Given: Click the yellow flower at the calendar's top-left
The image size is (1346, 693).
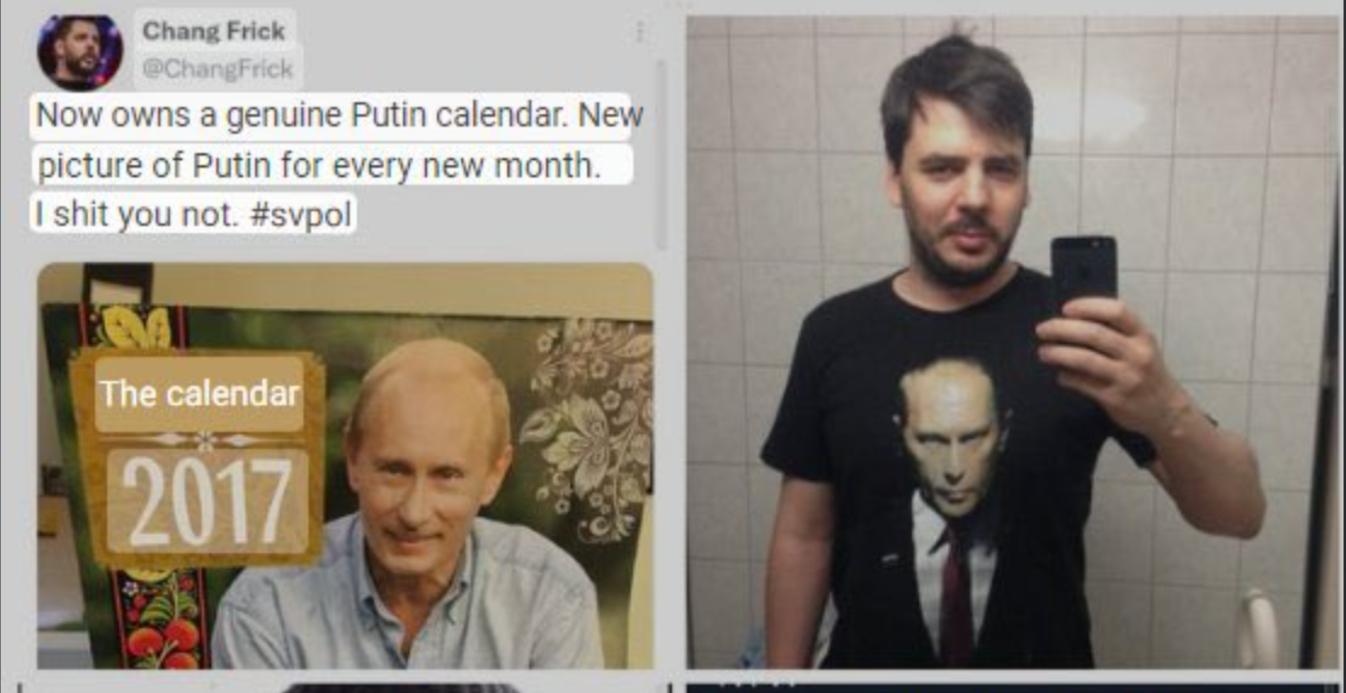Looking at the screenshot, I should point(138,327).
